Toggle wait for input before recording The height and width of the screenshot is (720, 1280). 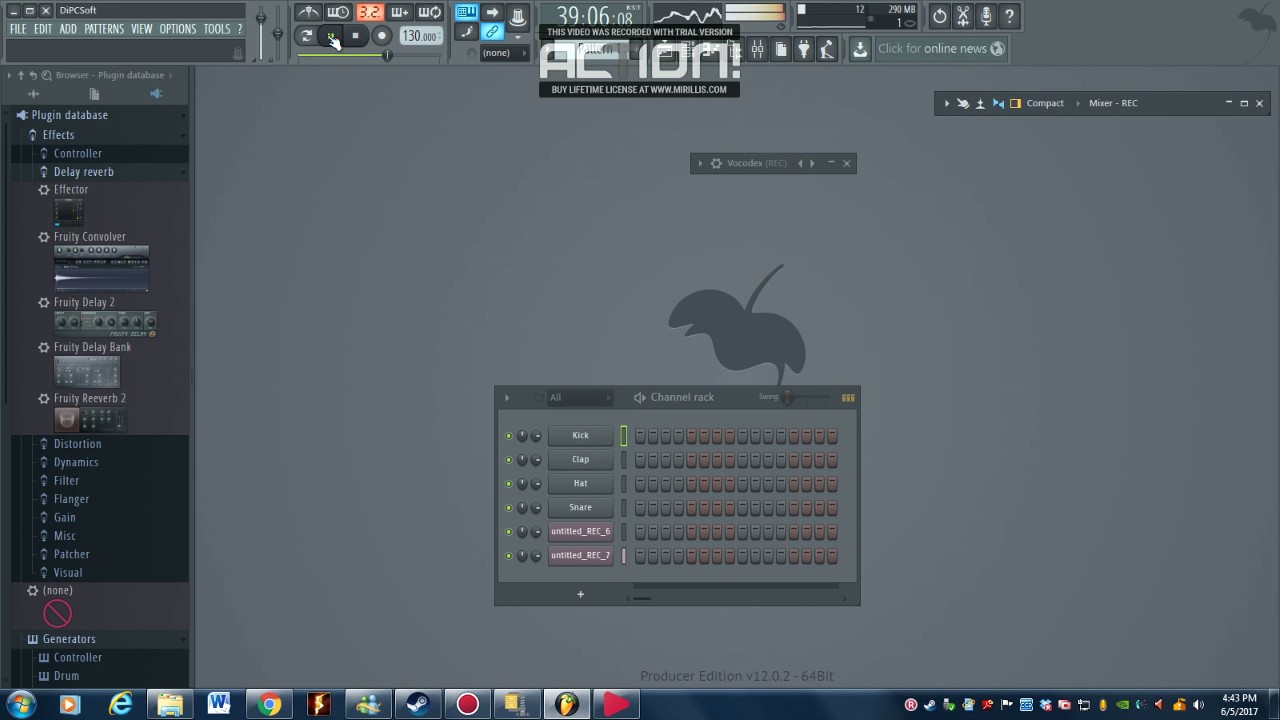click(339, 13)
